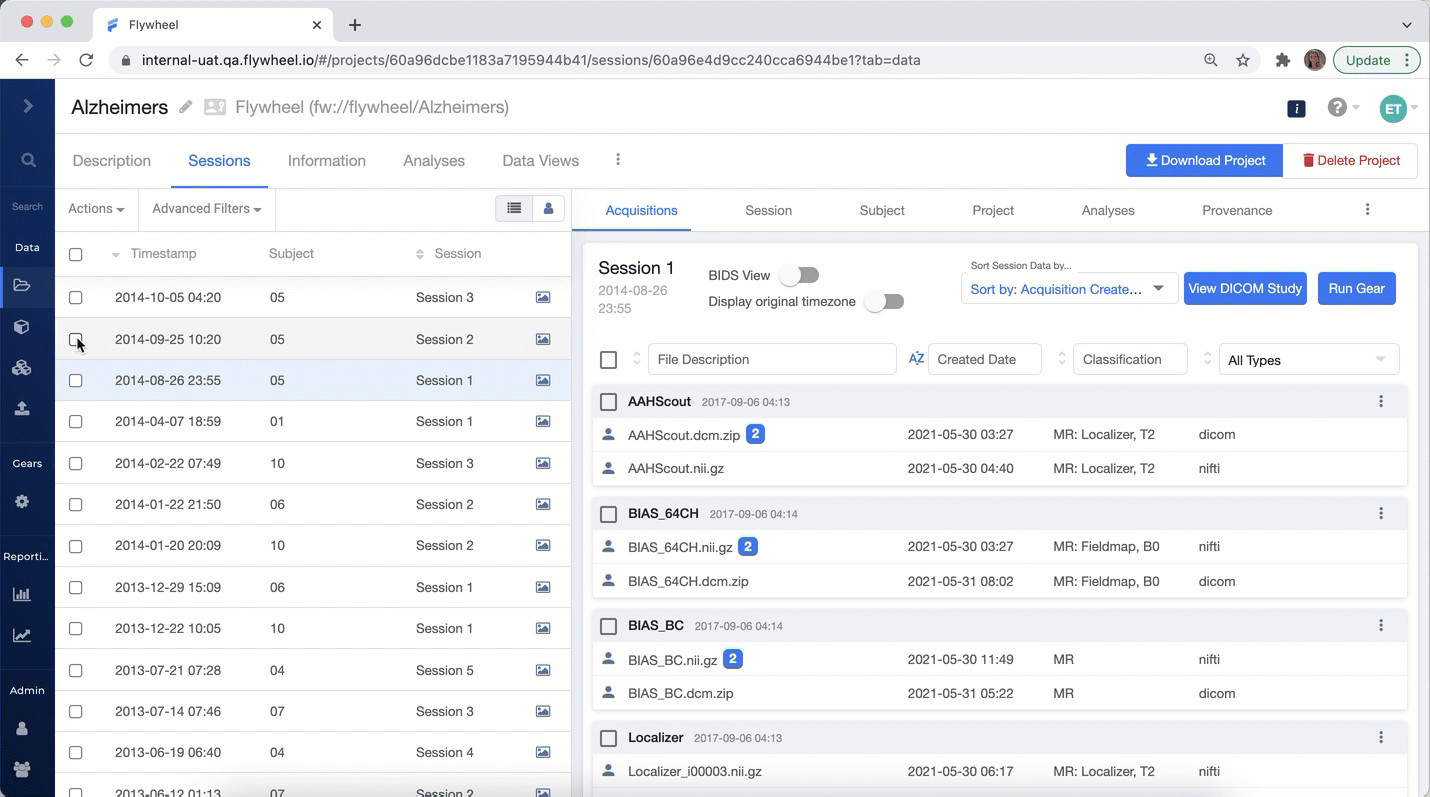Open the collections cube icon in the sidebar

(22, 327)
